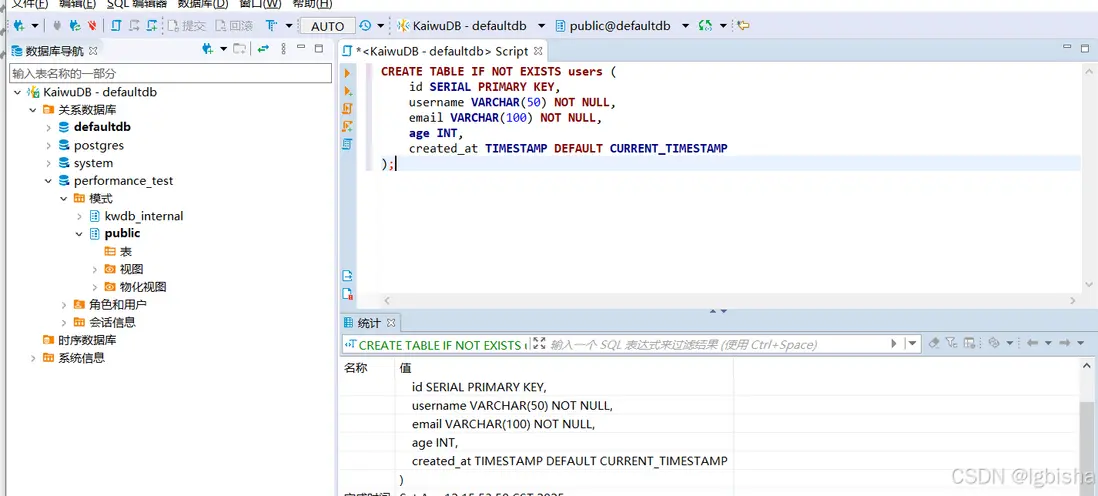
Task: Click the link with editor arrows icon
Action: pos(263,49)
